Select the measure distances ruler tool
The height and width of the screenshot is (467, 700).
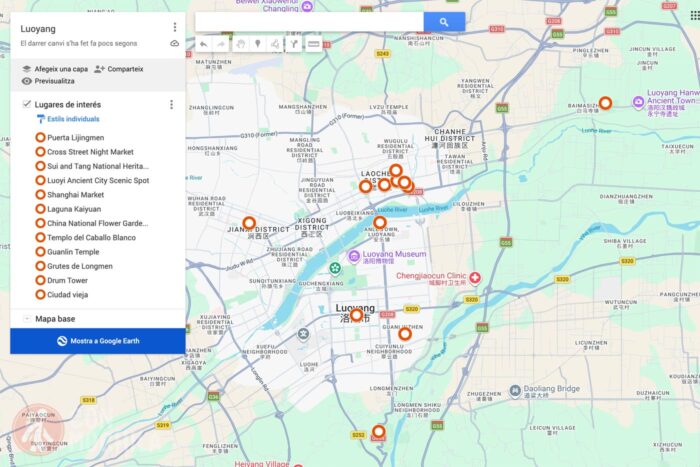click(x=314, y=44)
